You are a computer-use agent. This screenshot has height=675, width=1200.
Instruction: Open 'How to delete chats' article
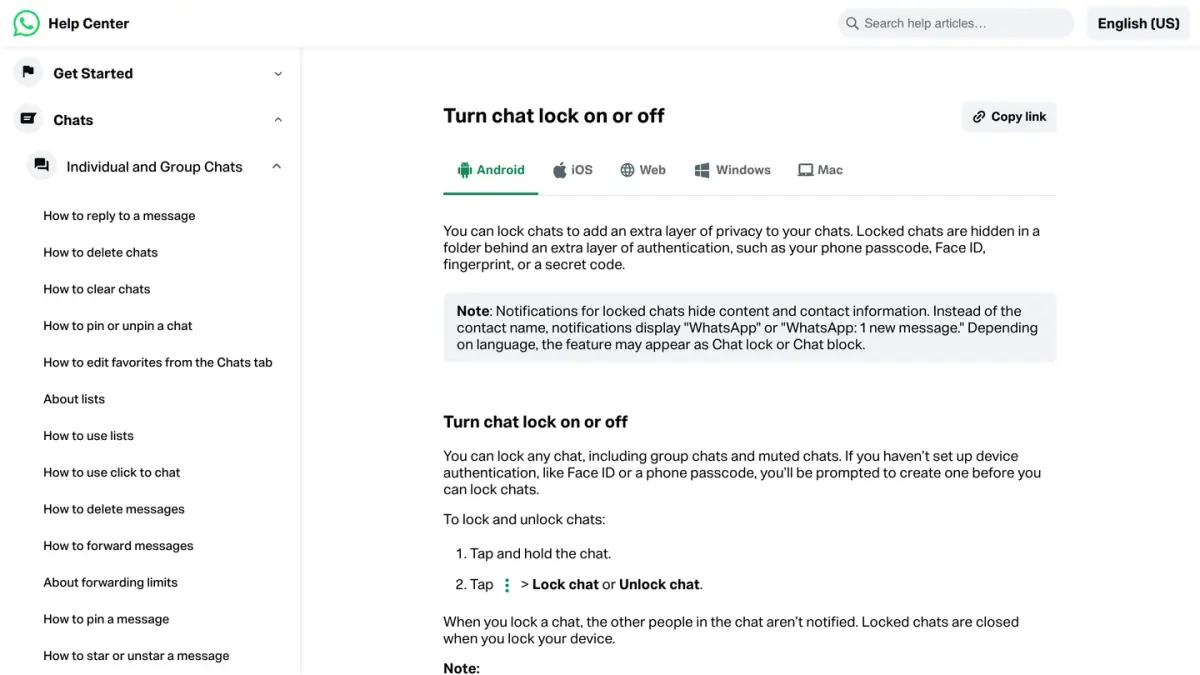click(100, 253)
